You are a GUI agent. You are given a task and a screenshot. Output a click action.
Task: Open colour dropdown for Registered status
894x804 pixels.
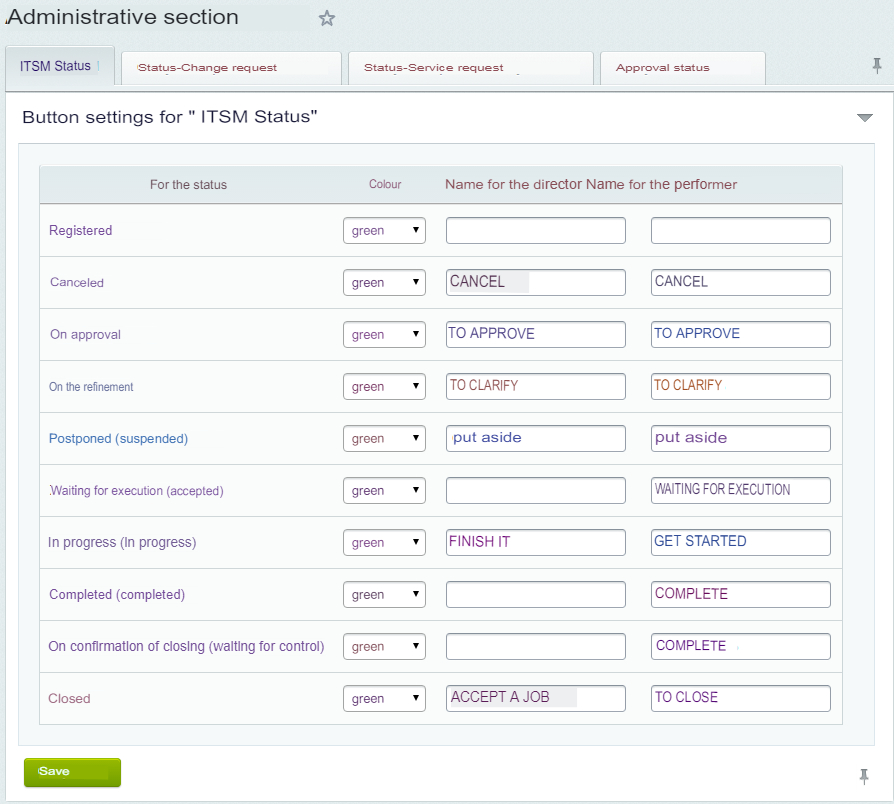(384, 231)
